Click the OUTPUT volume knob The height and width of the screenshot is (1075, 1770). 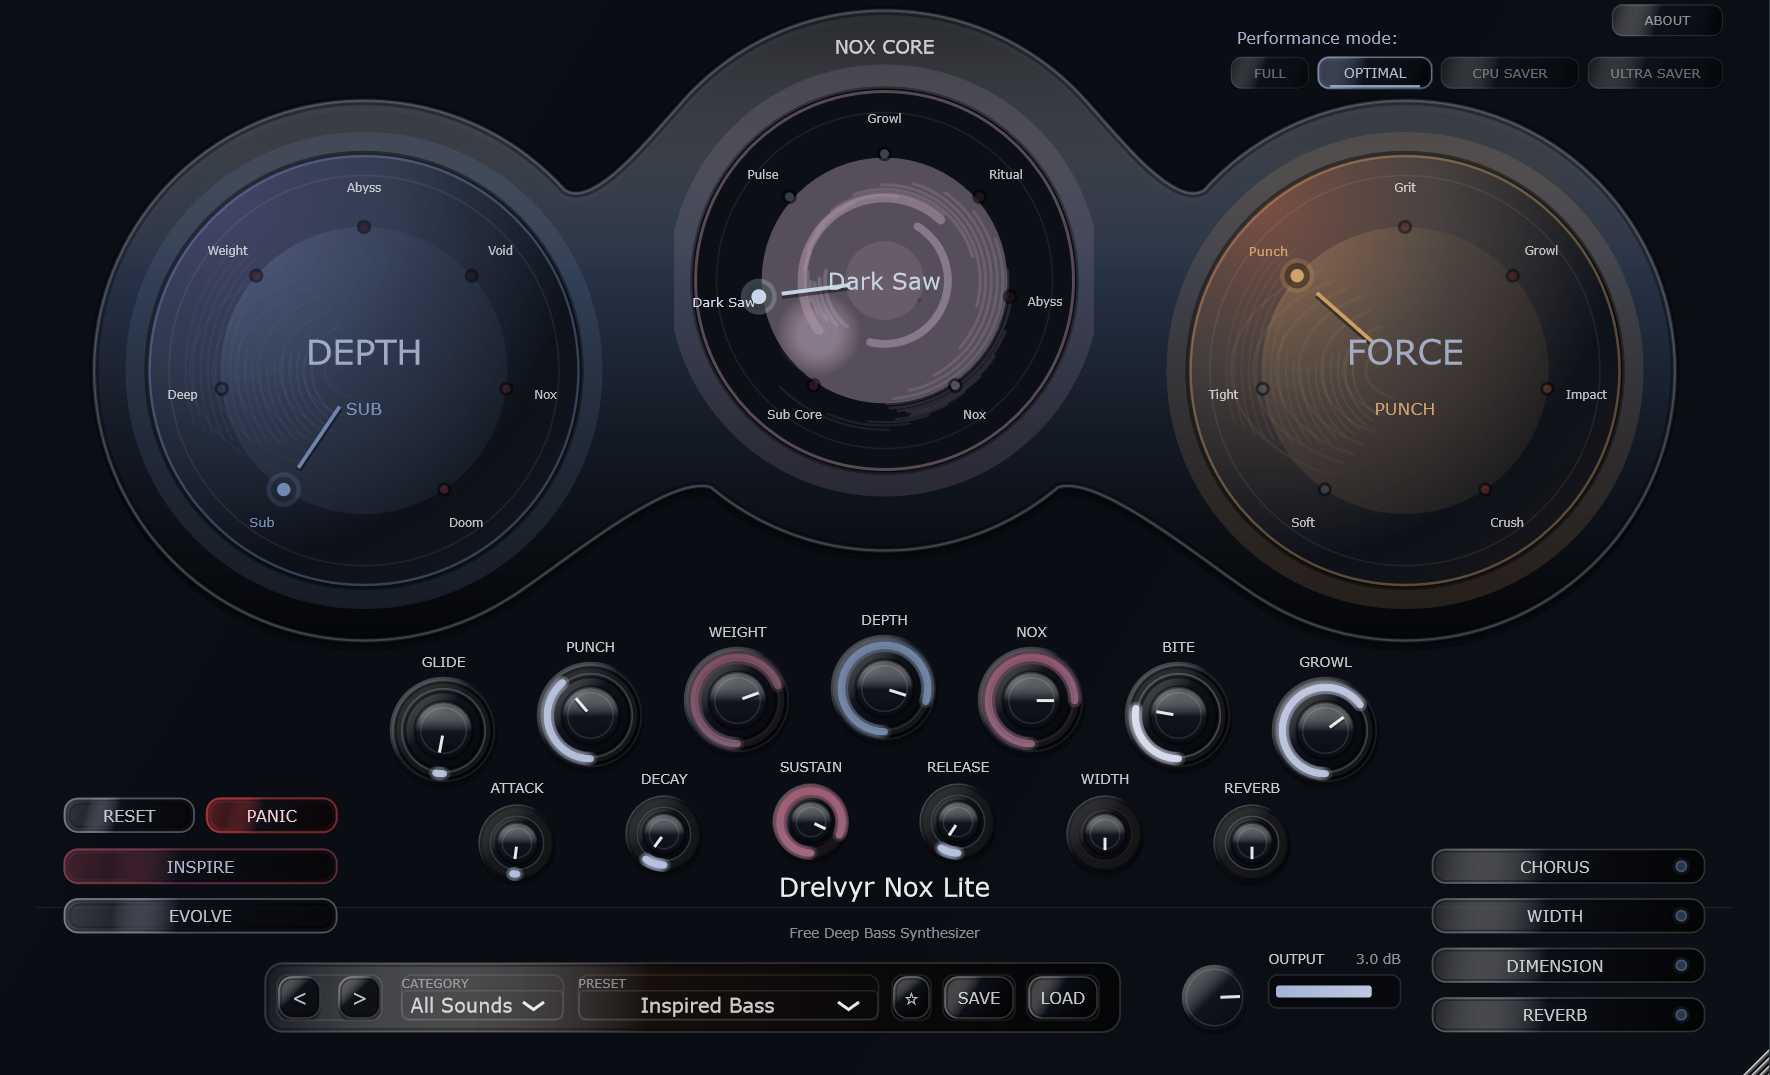coord(1213,996)
